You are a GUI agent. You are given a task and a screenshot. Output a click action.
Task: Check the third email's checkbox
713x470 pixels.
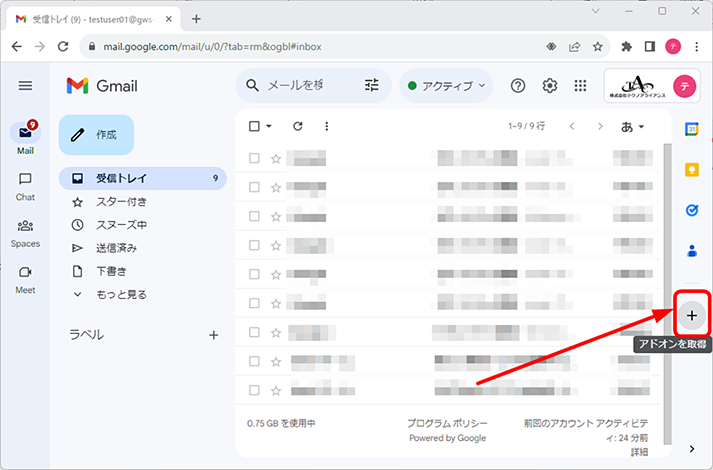254,216
